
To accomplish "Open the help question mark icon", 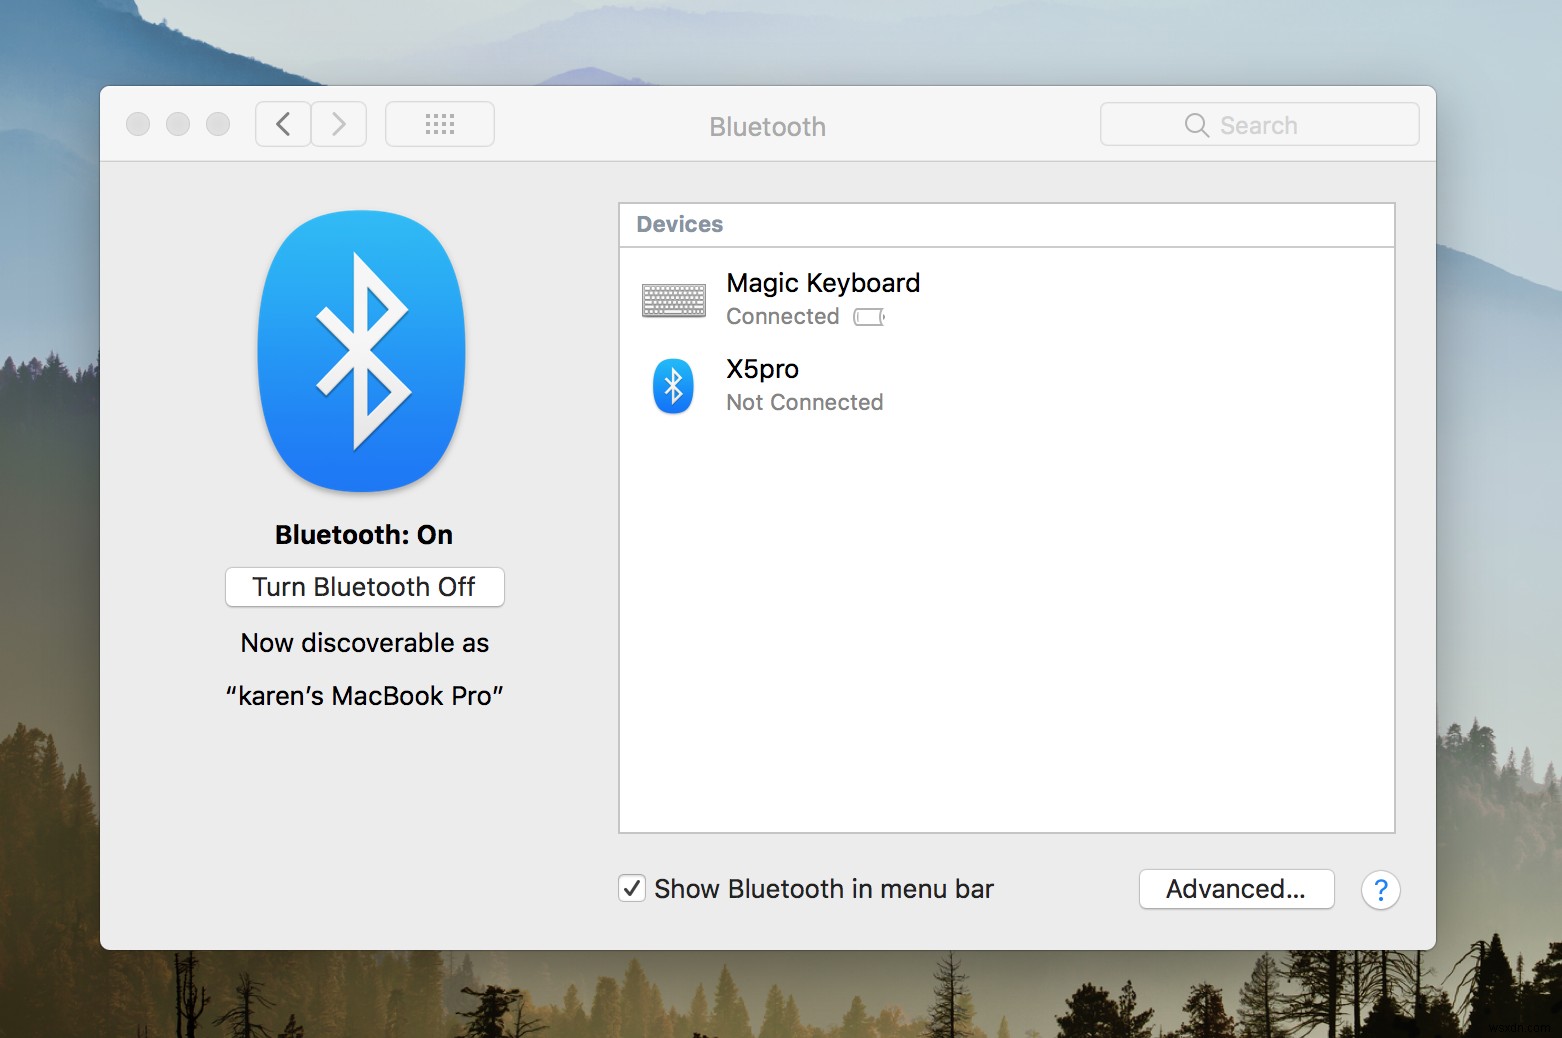I will coord(1381,890).
